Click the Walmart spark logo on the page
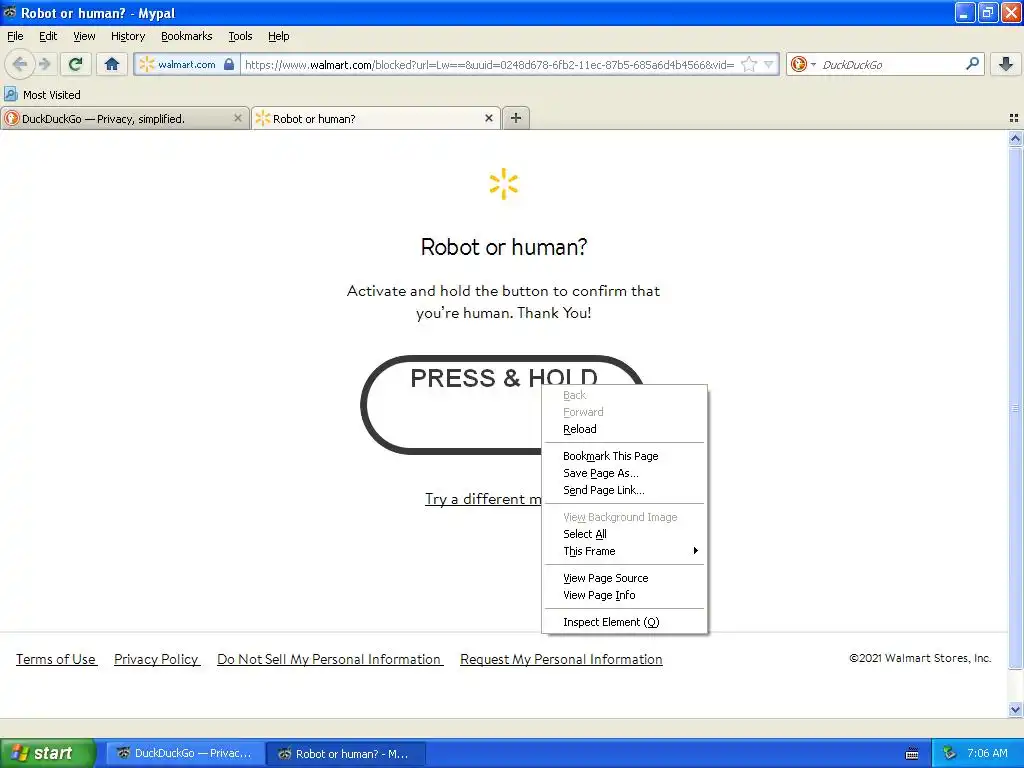 click(x=504, y=184)
